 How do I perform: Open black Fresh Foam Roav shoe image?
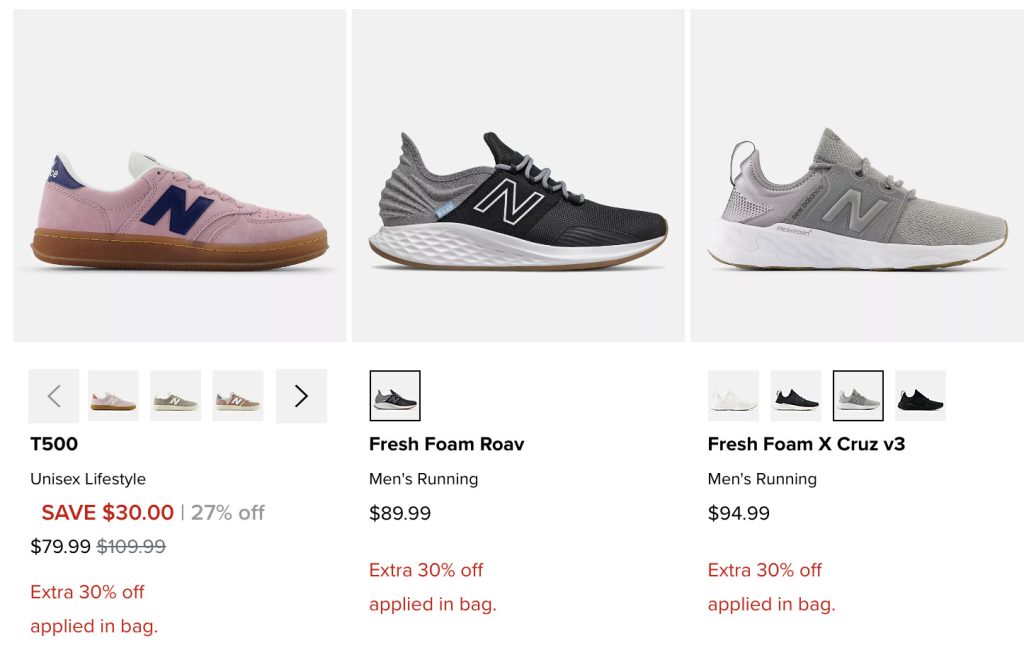pos(518,175)
